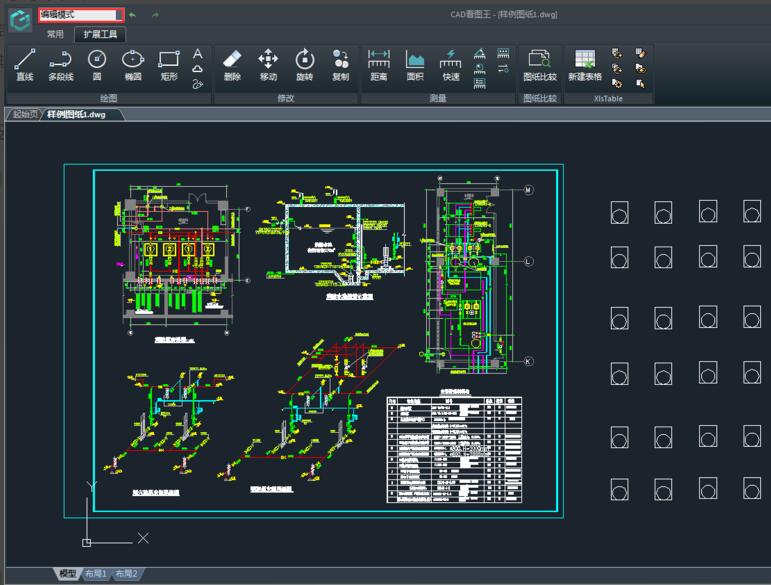This screenshot has height=585, width=771.
Task: Go to the 起始页 document tab
Action: click(24, 114)
